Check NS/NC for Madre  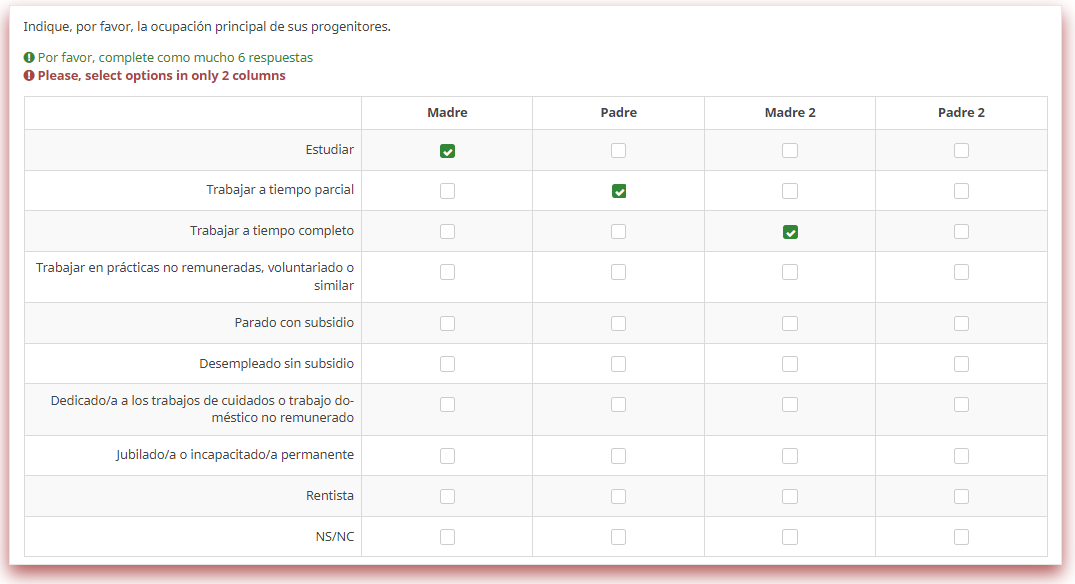[447, 537]
